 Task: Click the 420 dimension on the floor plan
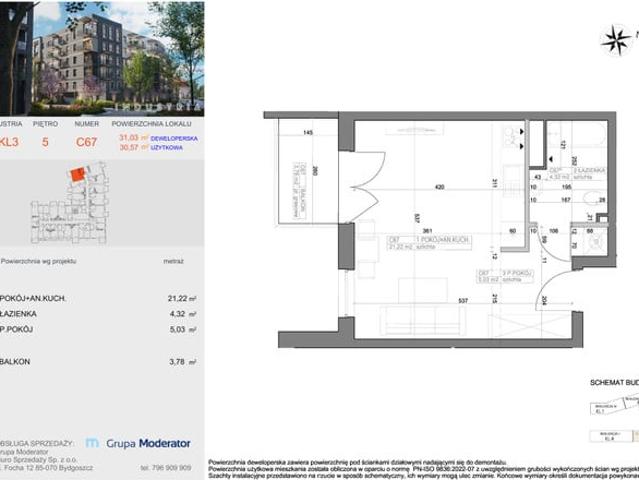coord(440,187)
